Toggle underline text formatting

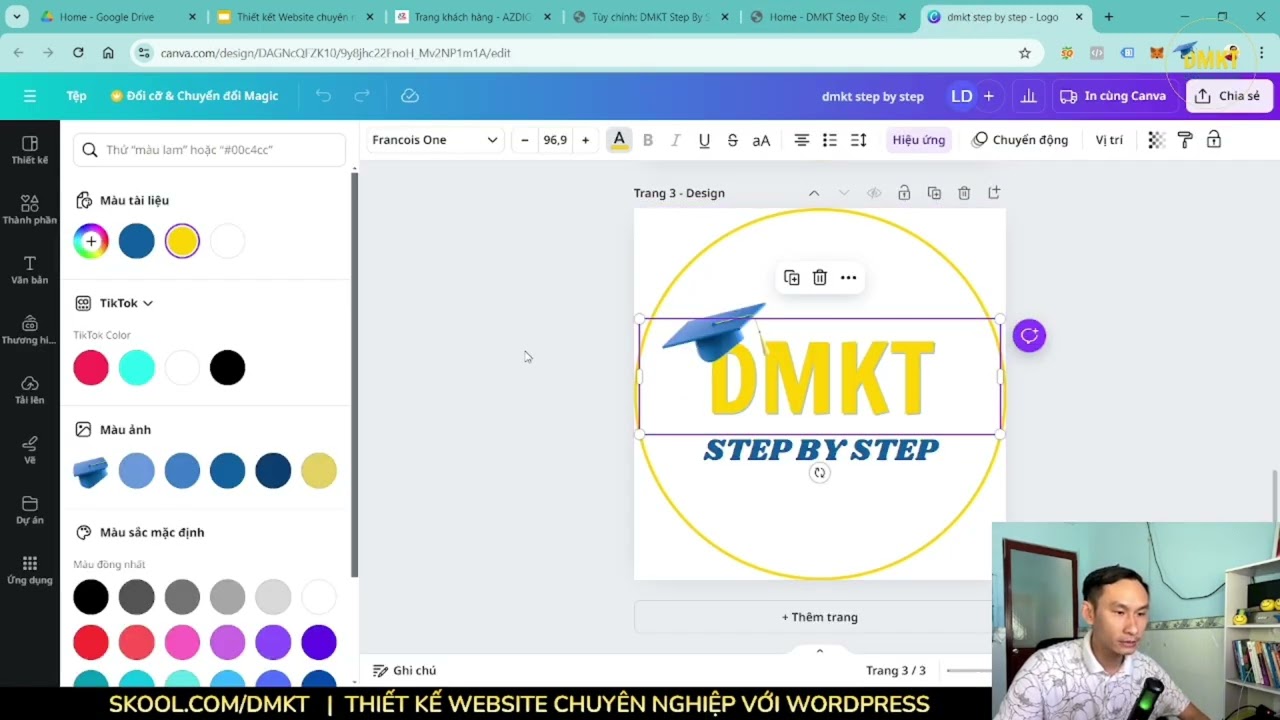[704, 140]
